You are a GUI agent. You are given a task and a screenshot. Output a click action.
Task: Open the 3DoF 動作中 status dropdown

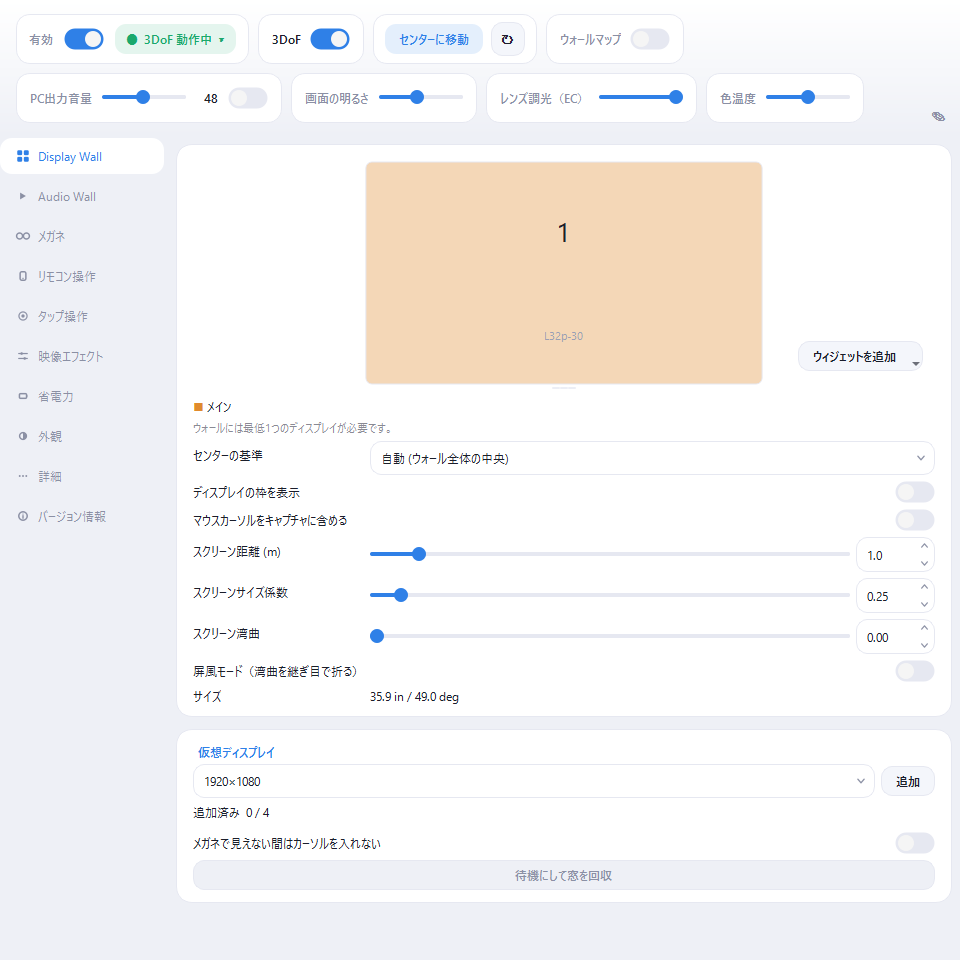coord(176,39)
